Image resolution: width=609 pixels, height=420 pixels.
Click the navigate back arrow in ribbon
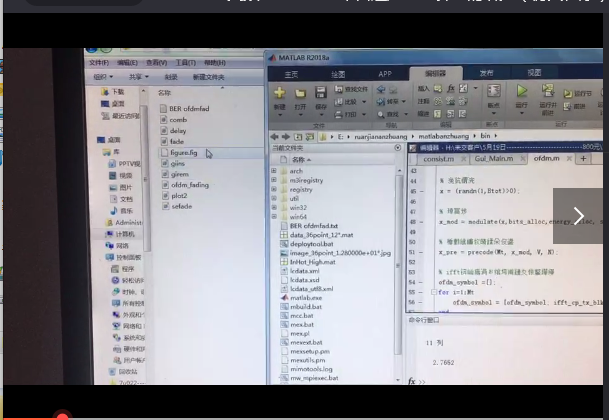click(x=381, y=89)
